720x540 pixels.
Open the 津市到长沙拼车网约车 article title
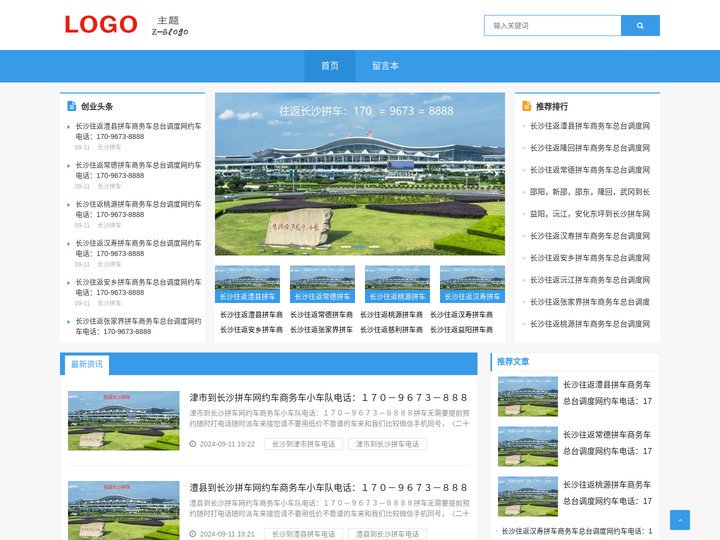click(x=329, y=397)
